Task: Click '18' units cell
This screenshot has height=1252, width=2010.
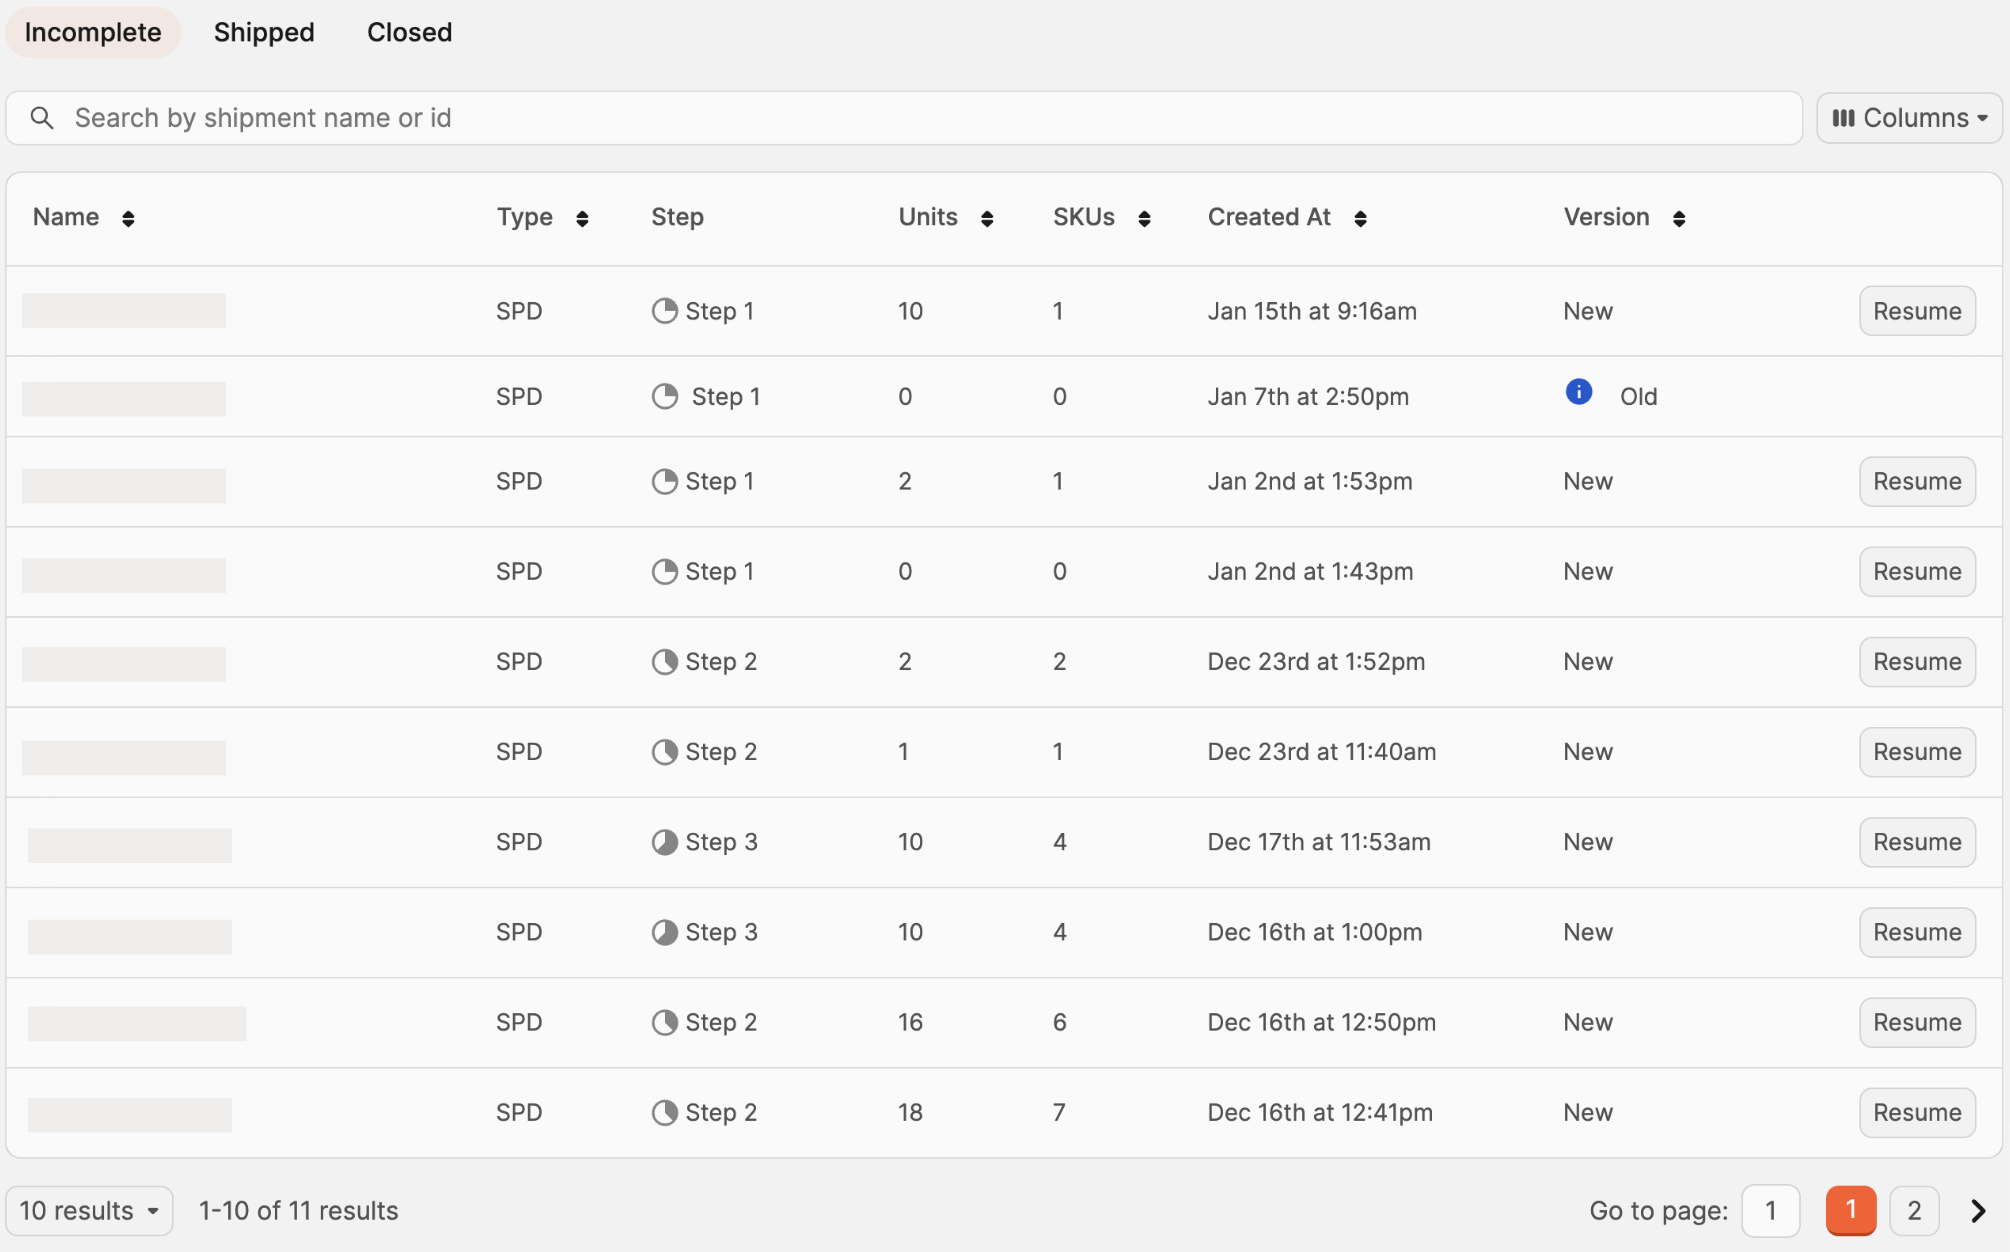Action: coord(910,1112)
